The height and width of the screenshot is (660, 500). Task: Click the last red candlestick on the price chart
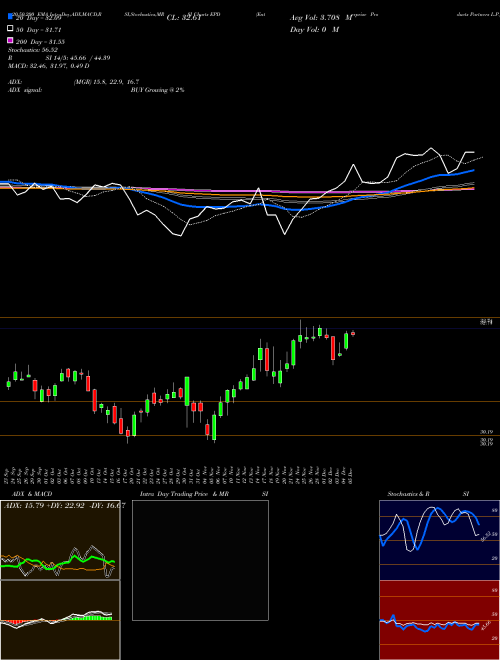point(353,333)
